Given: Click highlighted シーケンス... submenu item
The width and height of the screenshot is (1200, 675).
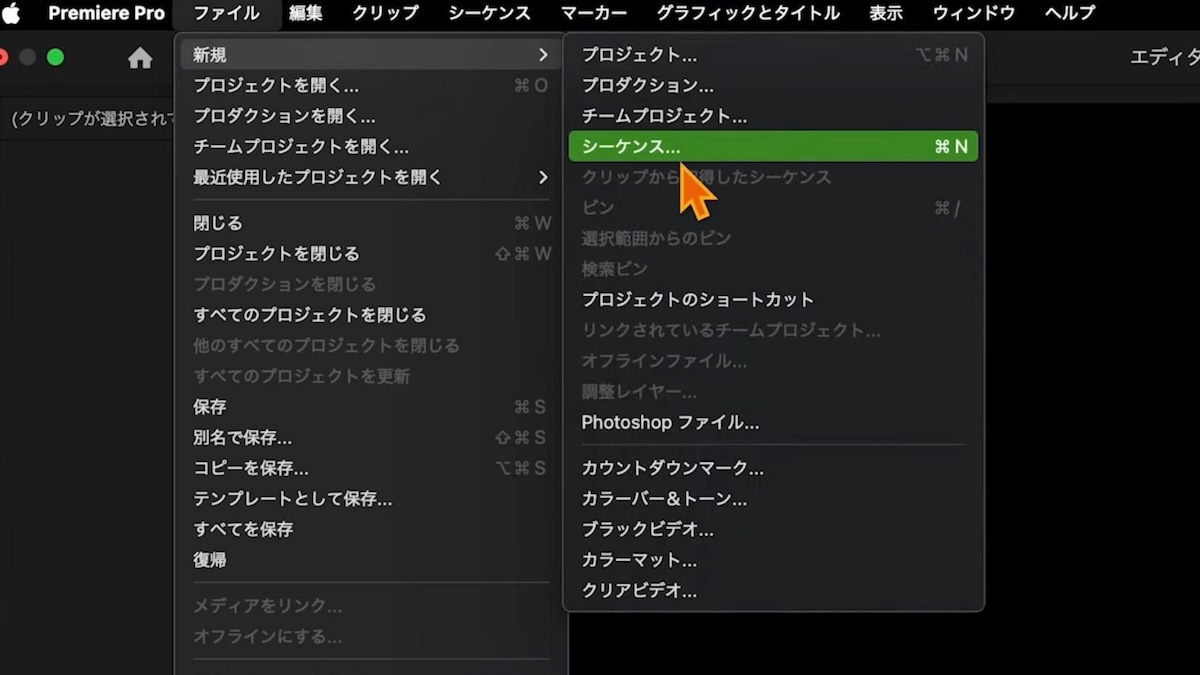Looking at the screenshot, I should coord(774,146).
